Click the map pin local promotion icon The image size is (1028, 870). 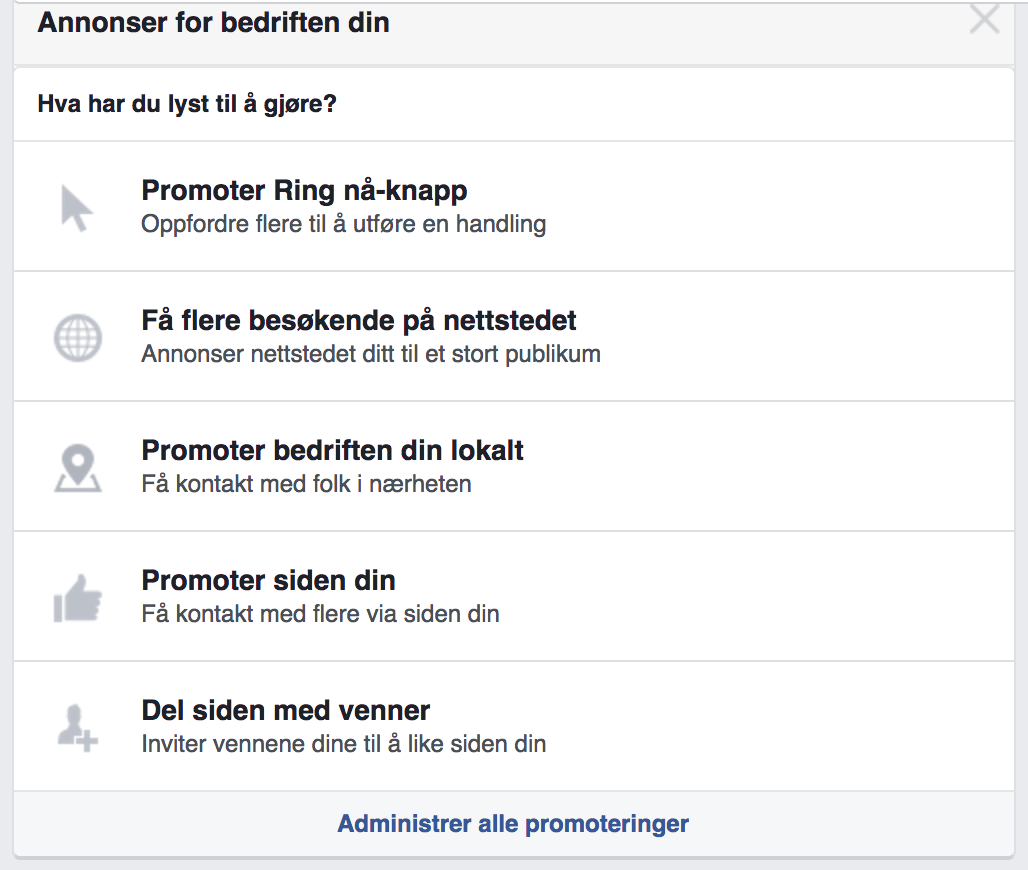click(x=77, y=468)
